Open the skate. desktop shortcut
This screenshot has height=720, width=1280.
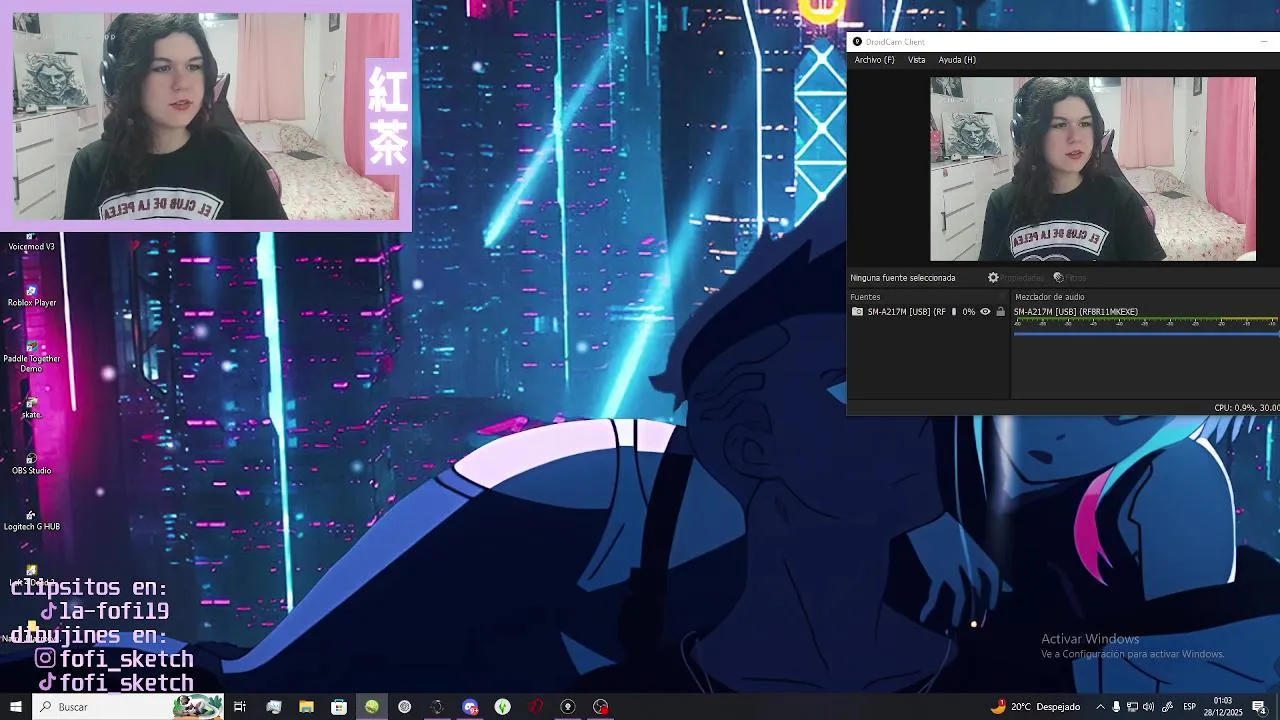(31, 408)
